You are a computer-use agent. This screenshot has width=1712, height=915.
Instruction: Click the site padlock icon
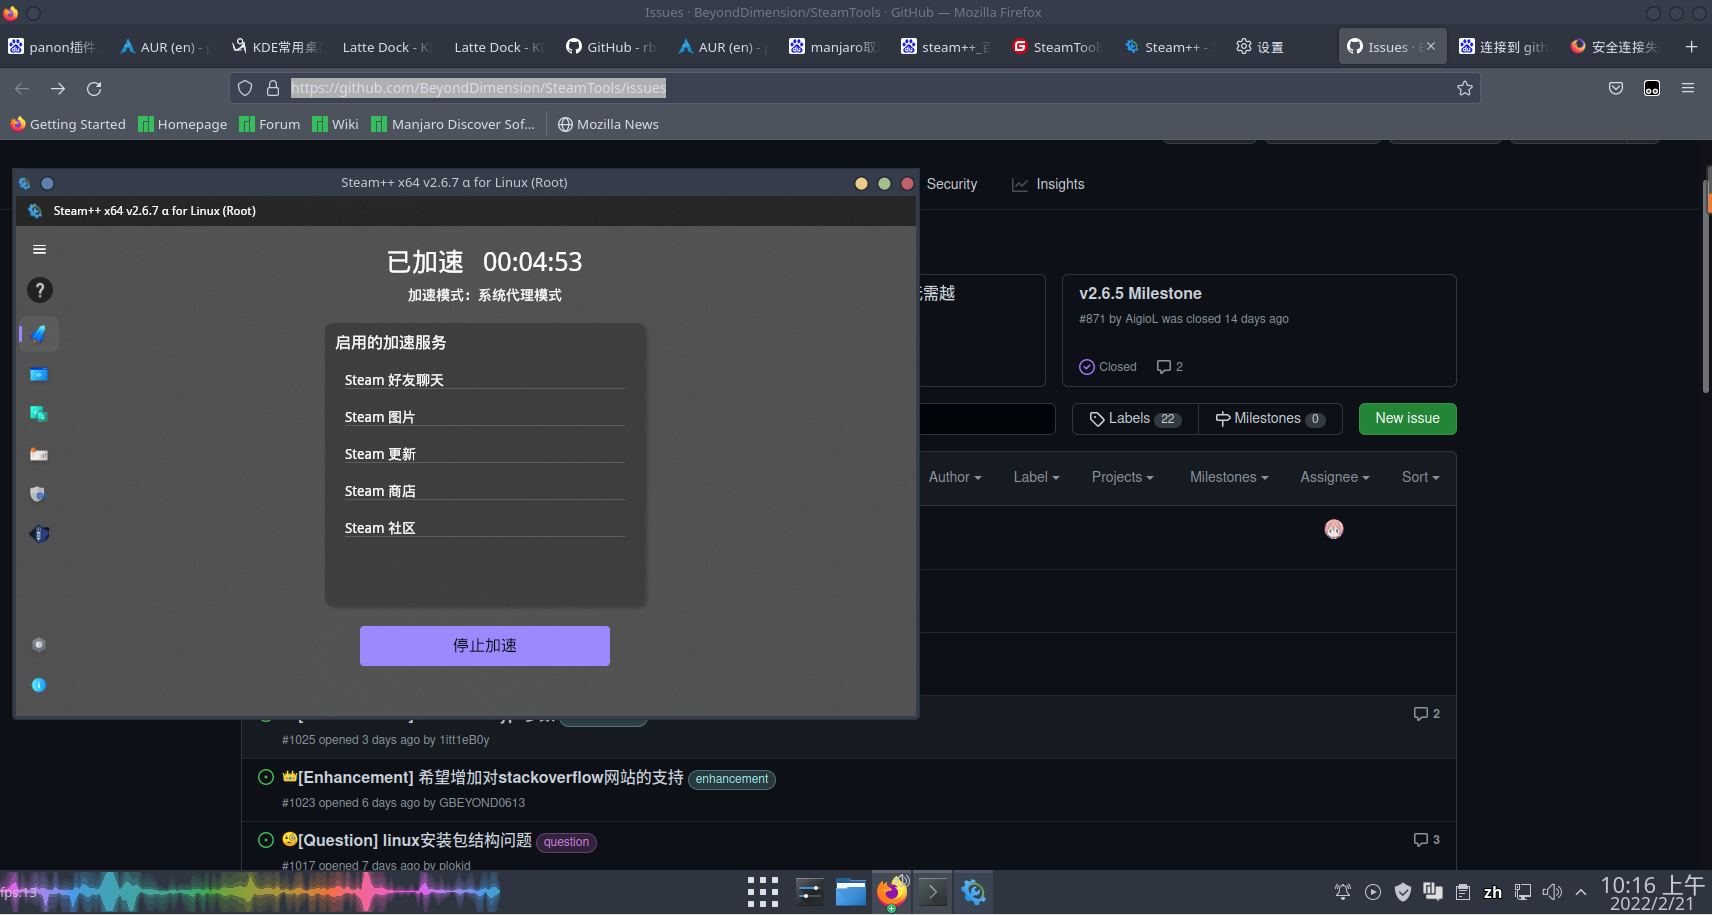click(272, 88)
